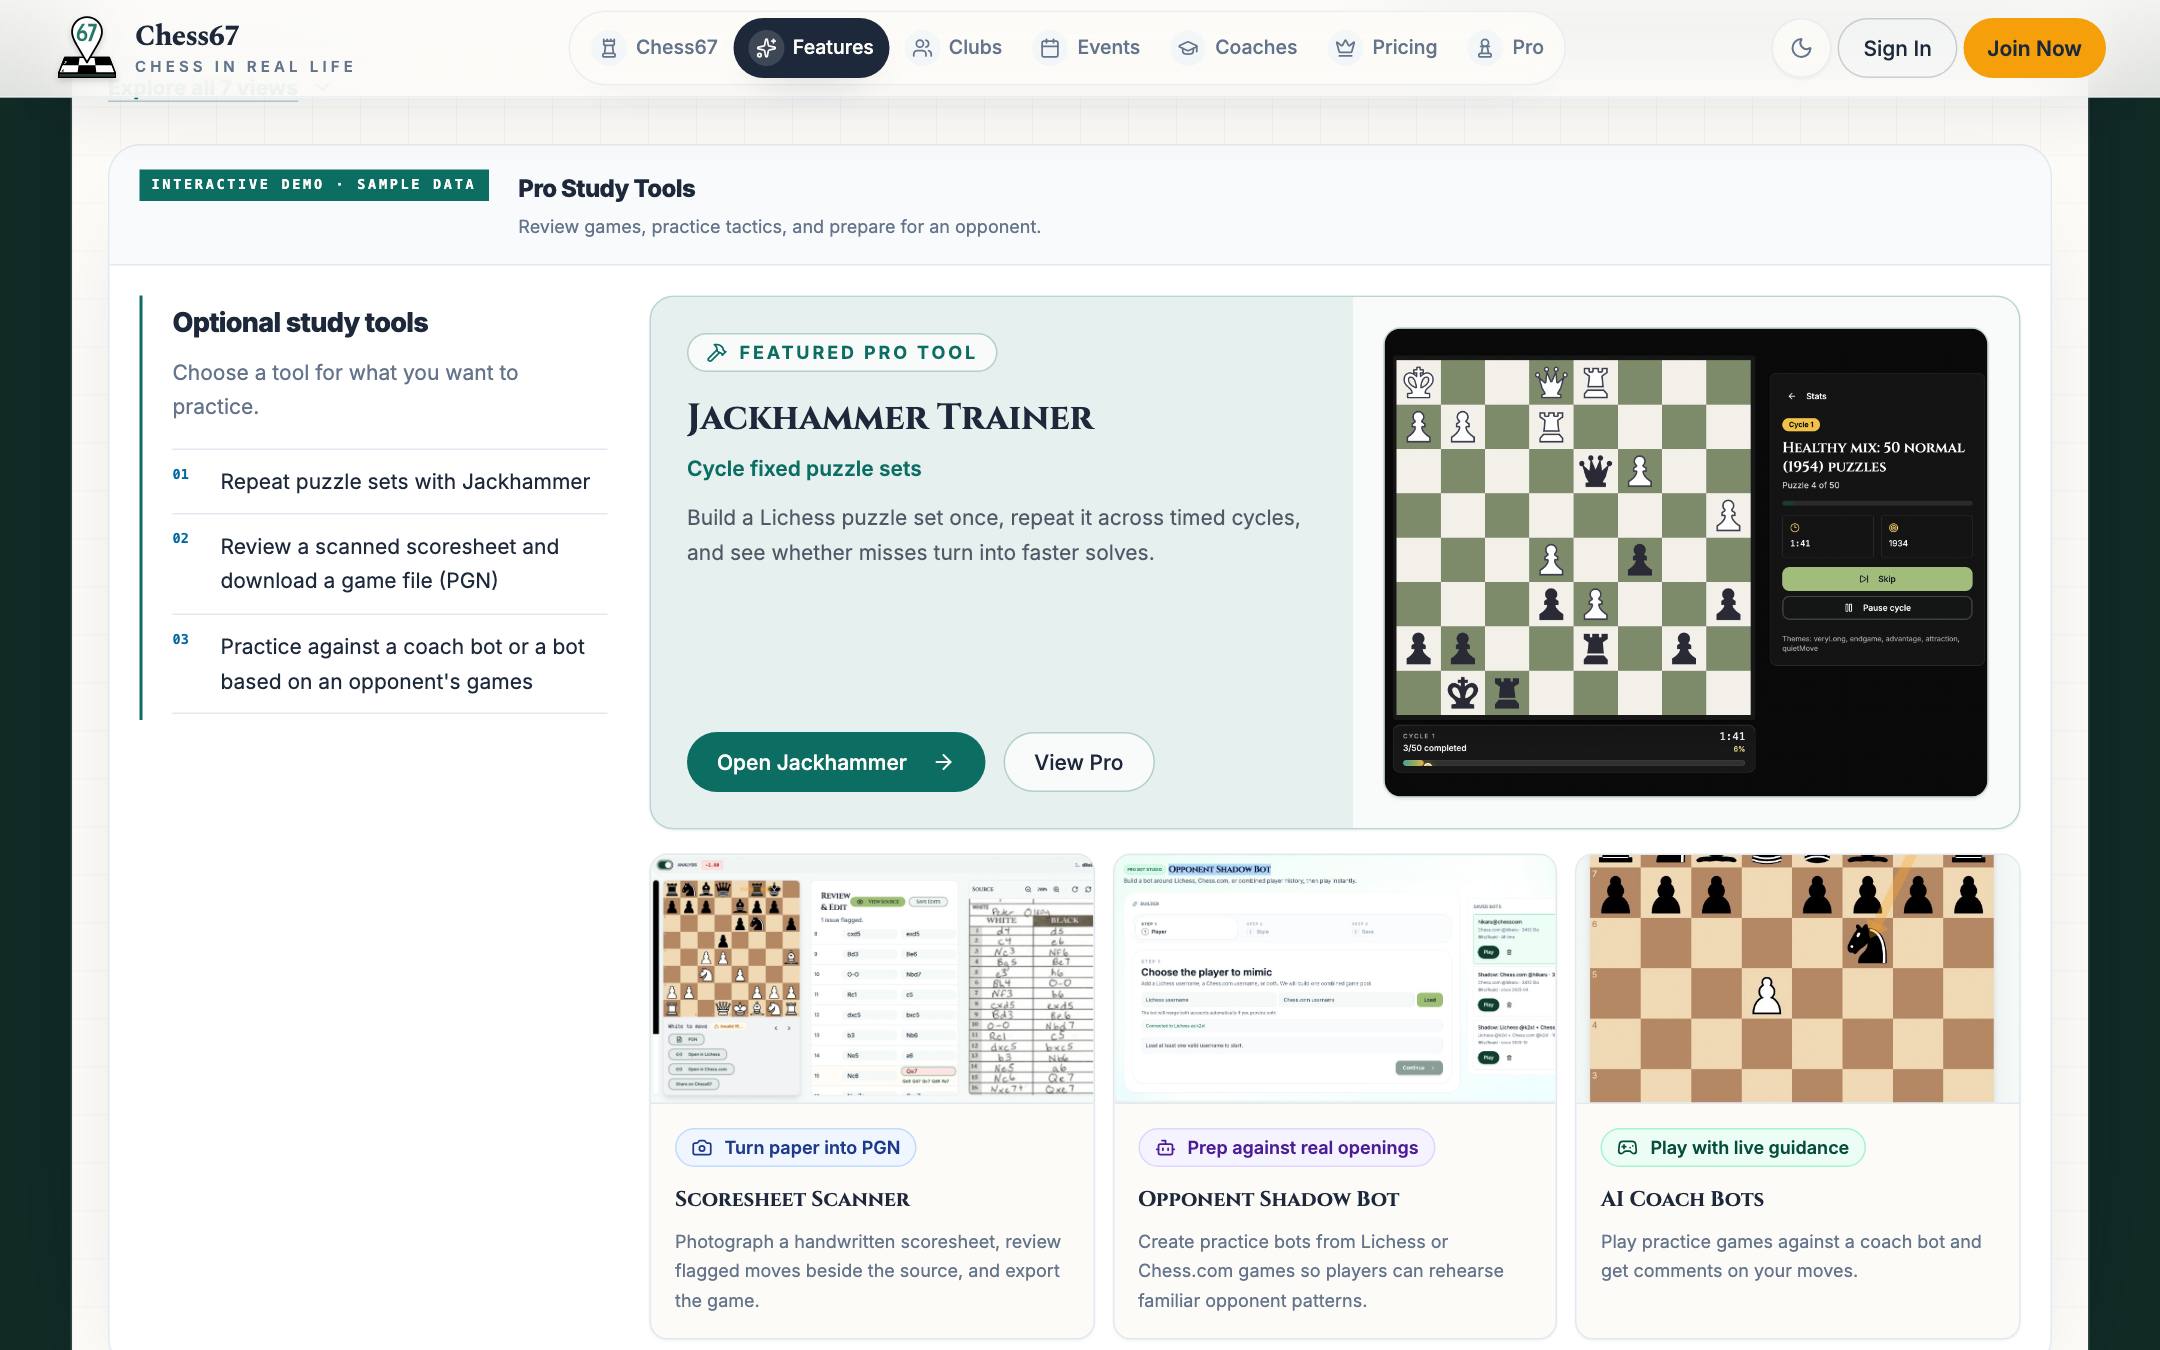Viewport: 2160px width, 1350px height.
Task: Click the bot icon on Prep against real openings
Action: (1165, 1148)
